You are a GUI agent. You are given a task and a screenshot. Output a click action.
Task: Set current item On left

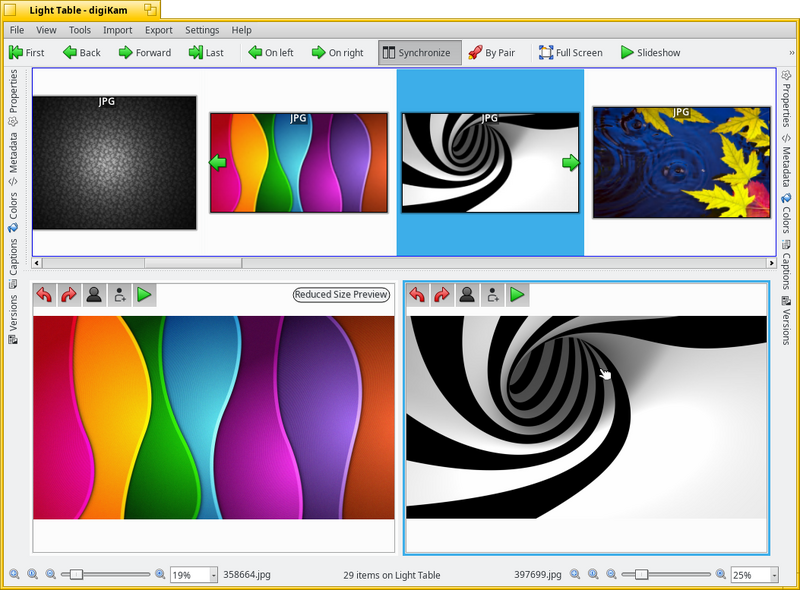(x=270, y=53)
